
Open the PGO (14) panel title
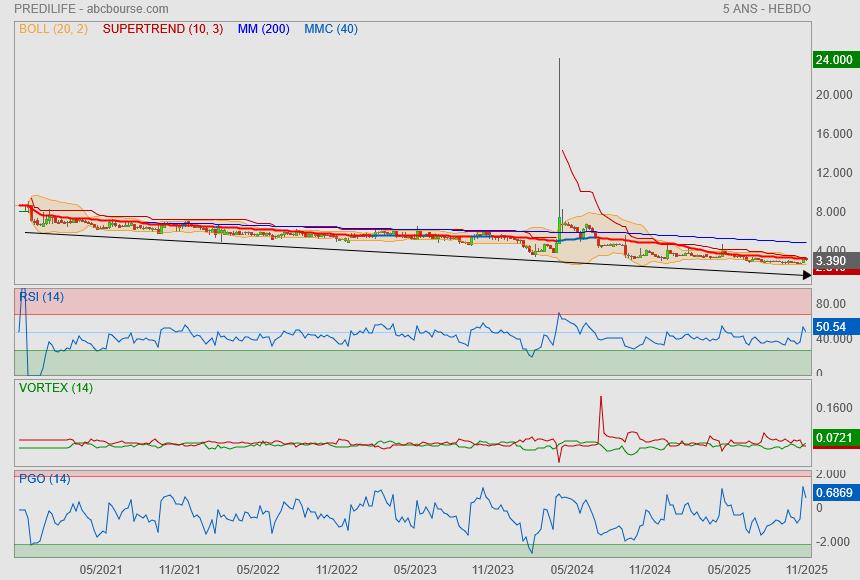44,479
